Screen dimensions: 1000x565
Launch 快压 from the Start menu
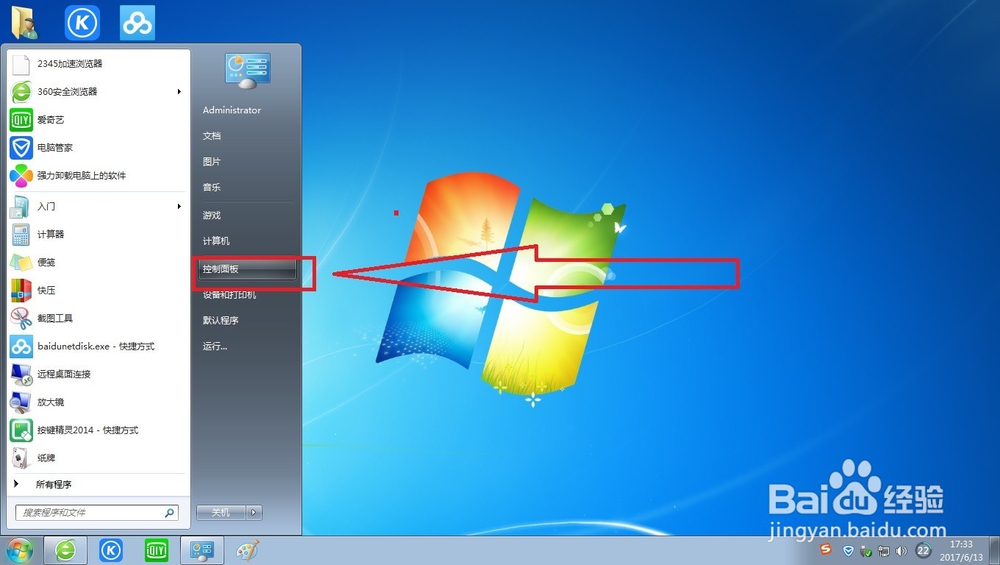point(98,291)
